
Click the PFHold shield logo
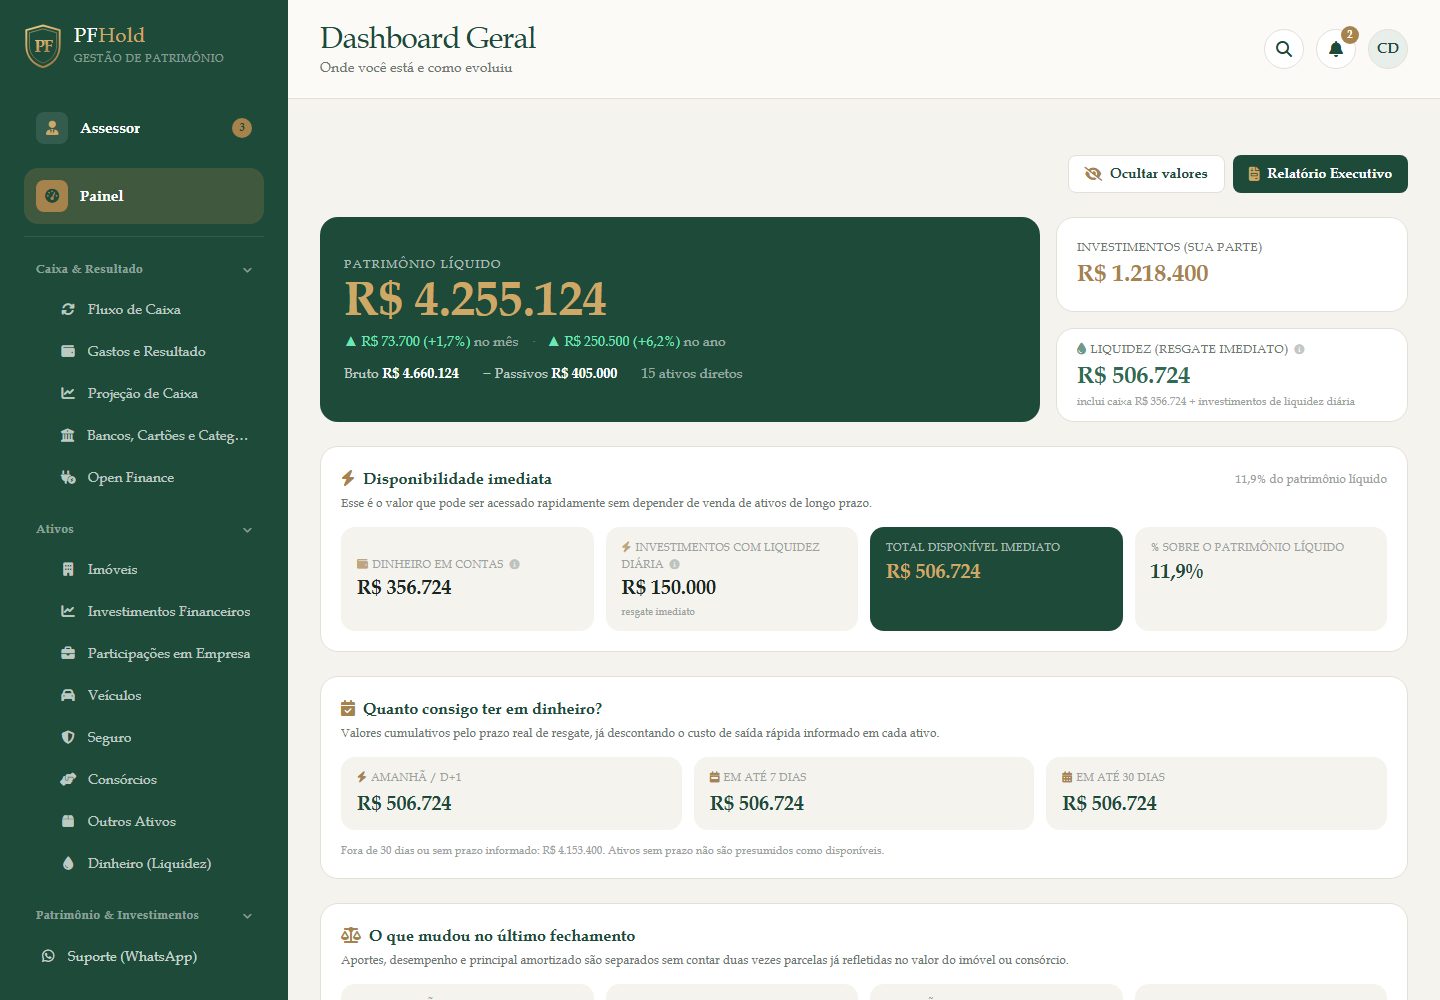point(43,46)
